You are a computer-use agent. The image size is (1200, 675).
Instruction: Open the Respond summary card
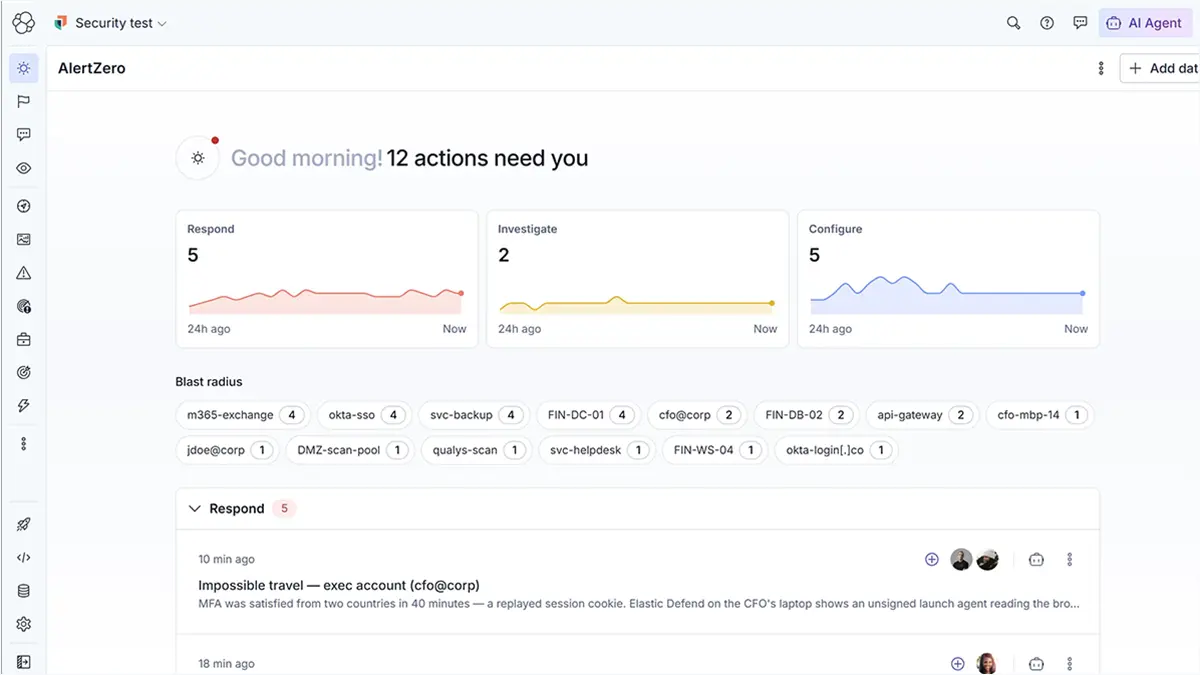[327, 279]
